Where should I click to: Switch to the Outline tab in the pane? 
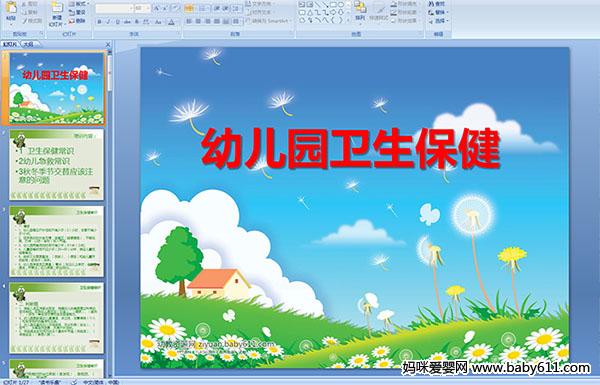click(29, 44)
